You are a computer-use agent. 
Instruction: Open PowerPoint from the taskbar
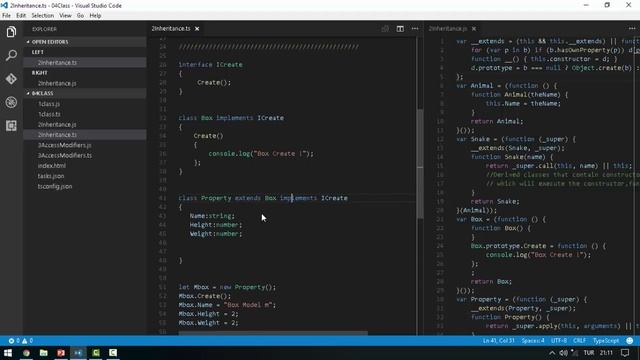coord(61,353)
